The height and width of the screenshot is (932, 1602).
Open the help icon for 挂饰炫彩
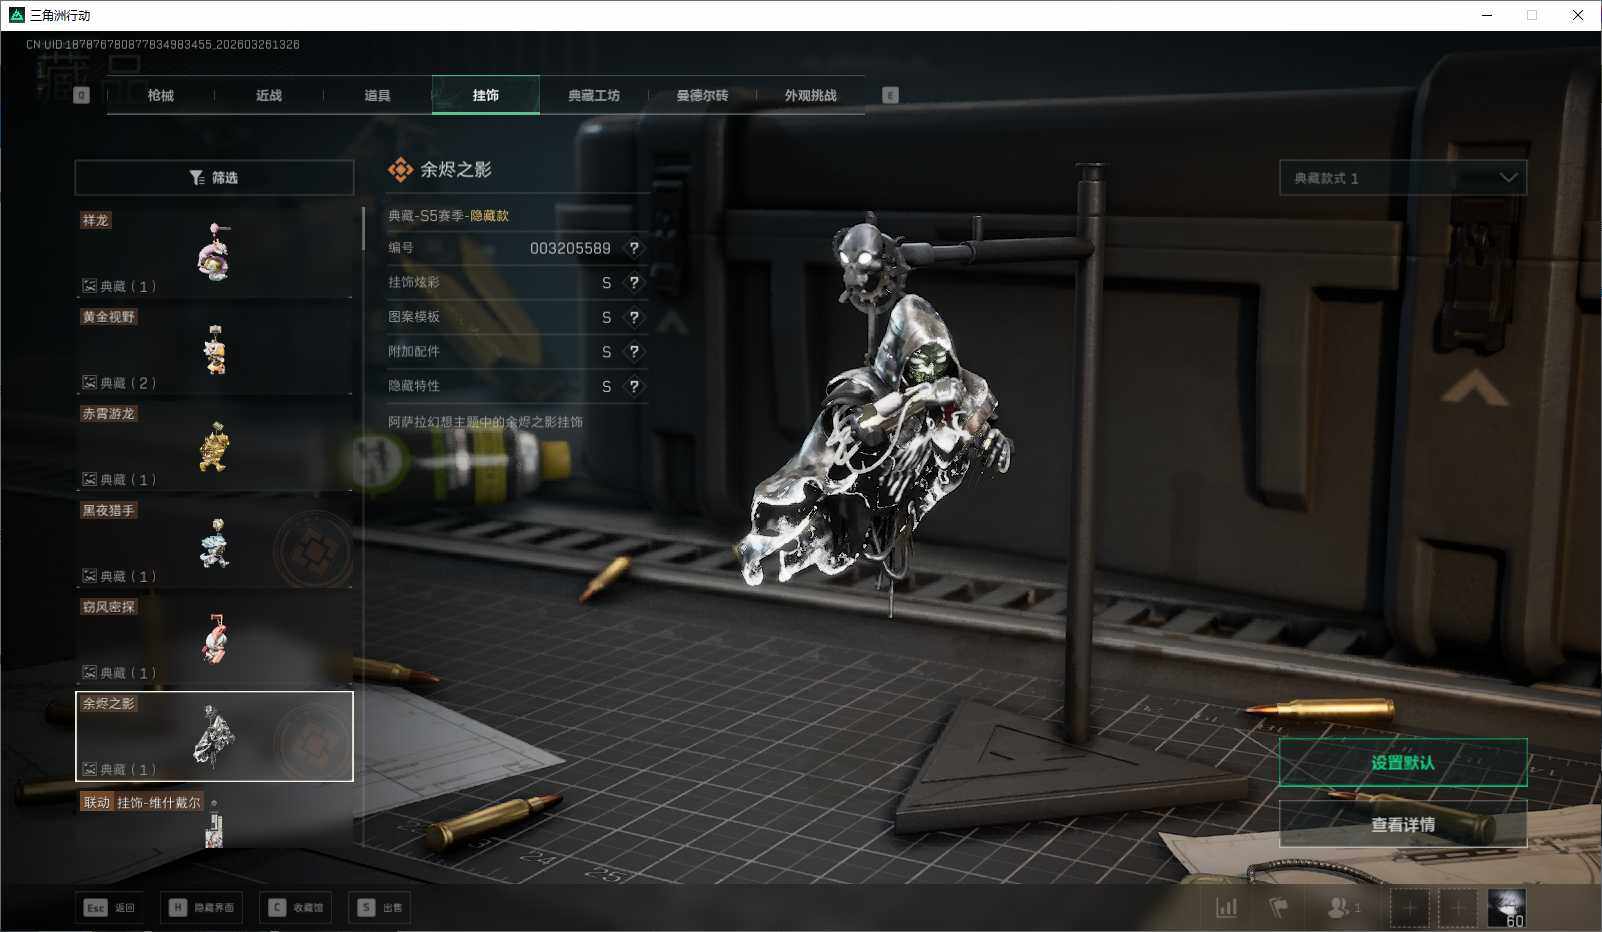click(634, 283)
